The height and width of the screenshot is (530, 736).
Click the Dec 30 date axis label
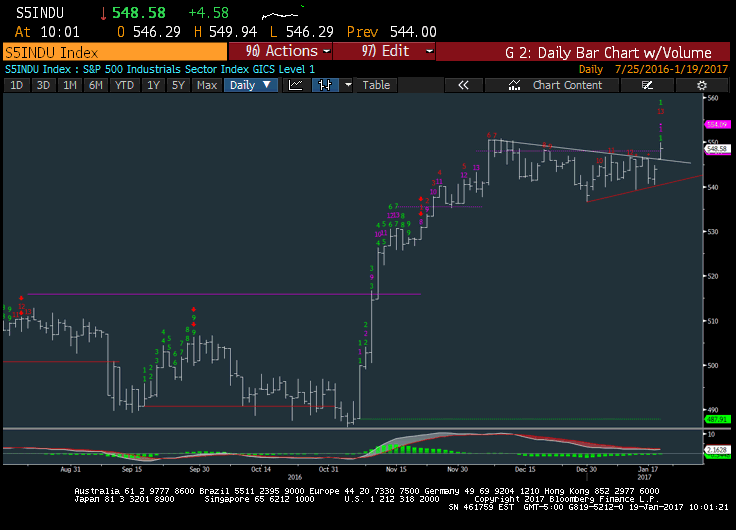coord(586,469)
